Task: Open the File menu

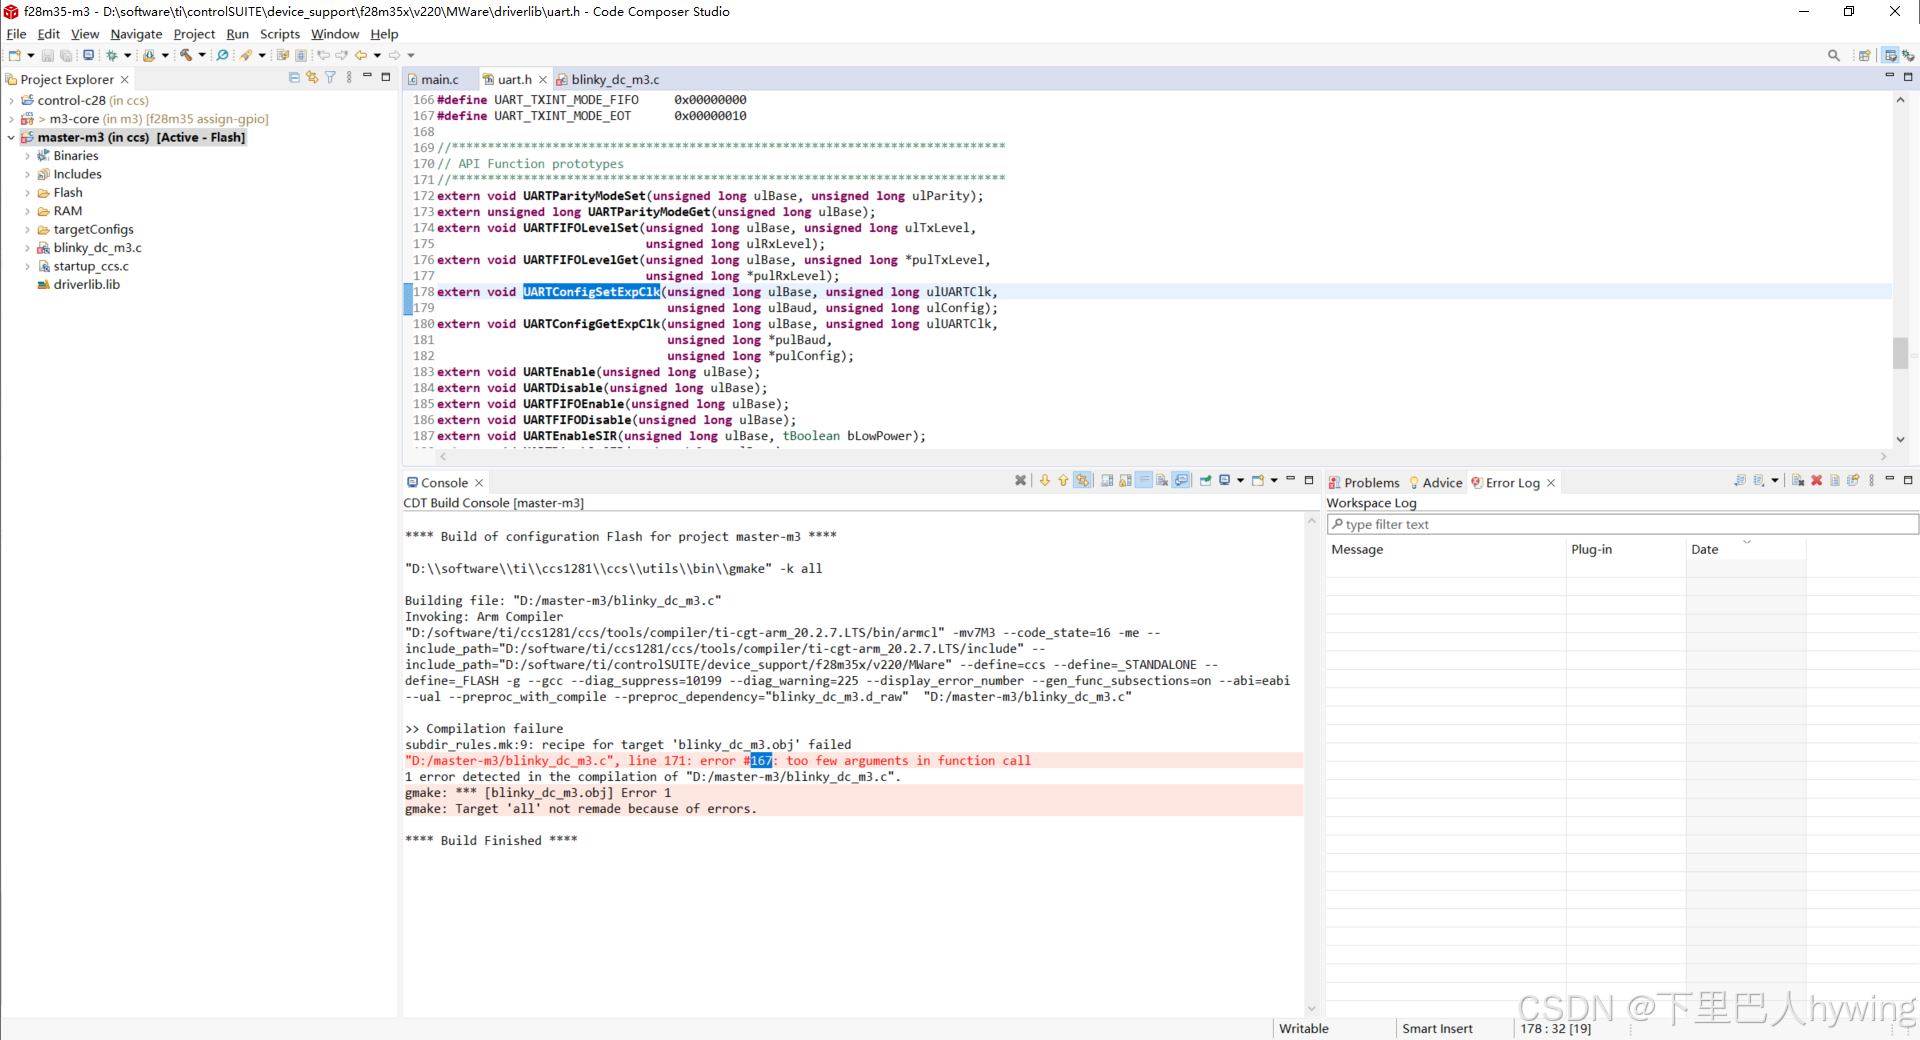Action: point(16,34)
